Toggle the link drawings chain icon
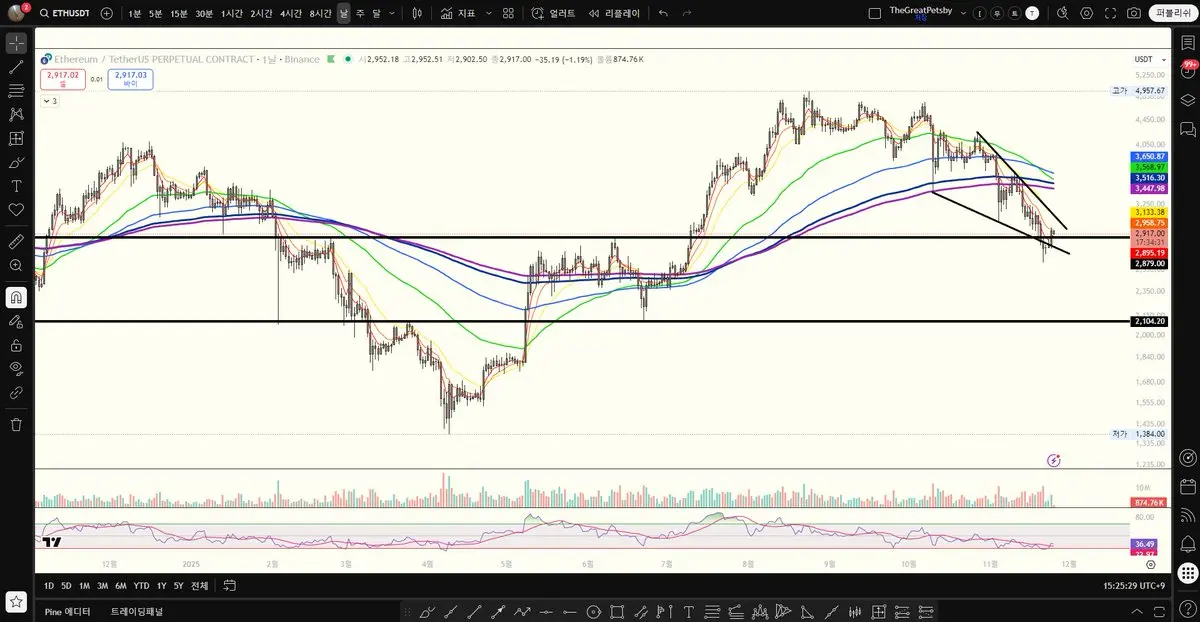The width and height of the screenshot is (1200, 622). tap(16, 392)
